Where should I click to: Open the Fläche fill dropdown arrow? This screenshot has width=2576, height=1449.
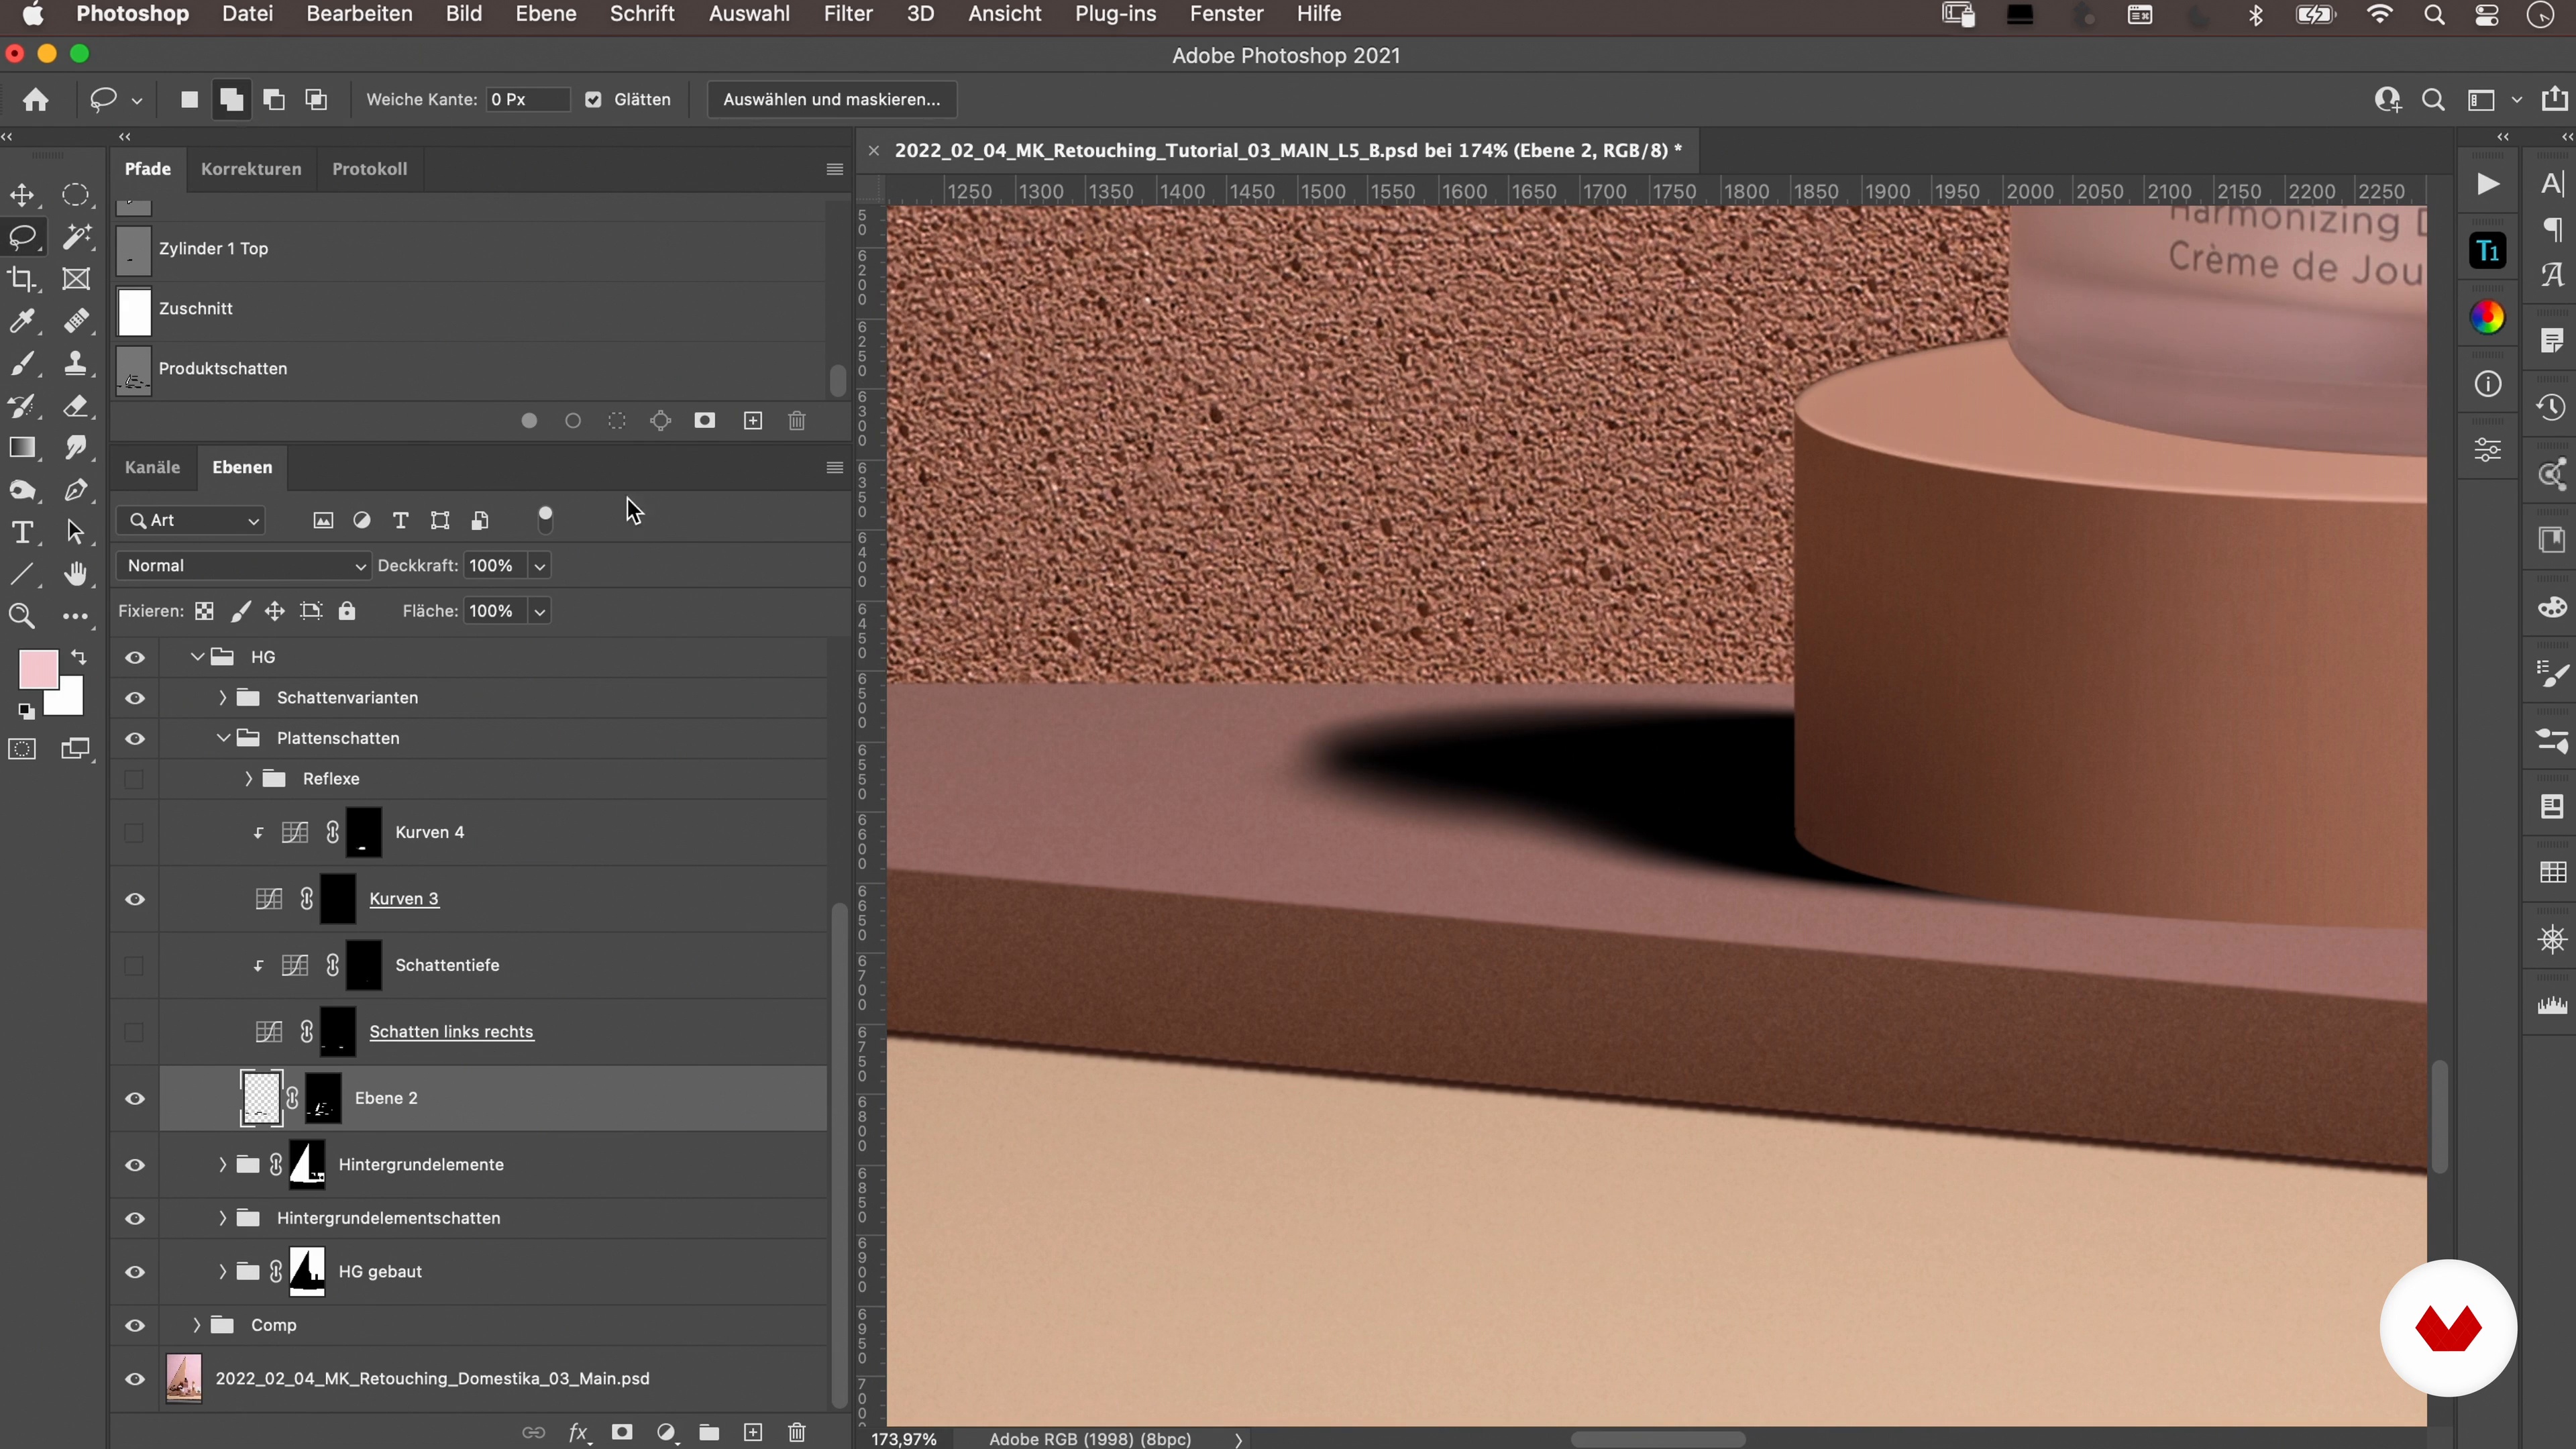[539, 611]
